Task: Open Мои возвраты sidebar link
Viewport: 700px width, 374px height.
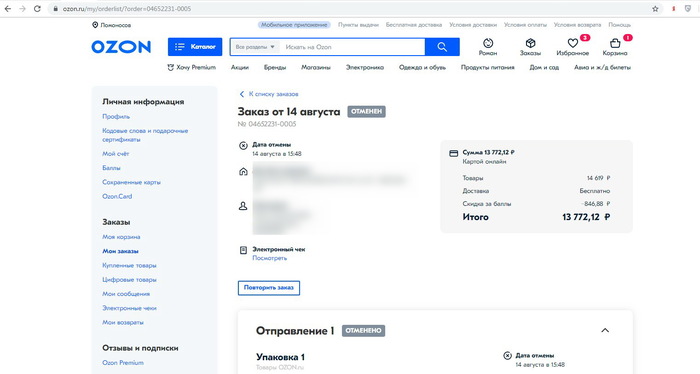Action: click(123, 322)
